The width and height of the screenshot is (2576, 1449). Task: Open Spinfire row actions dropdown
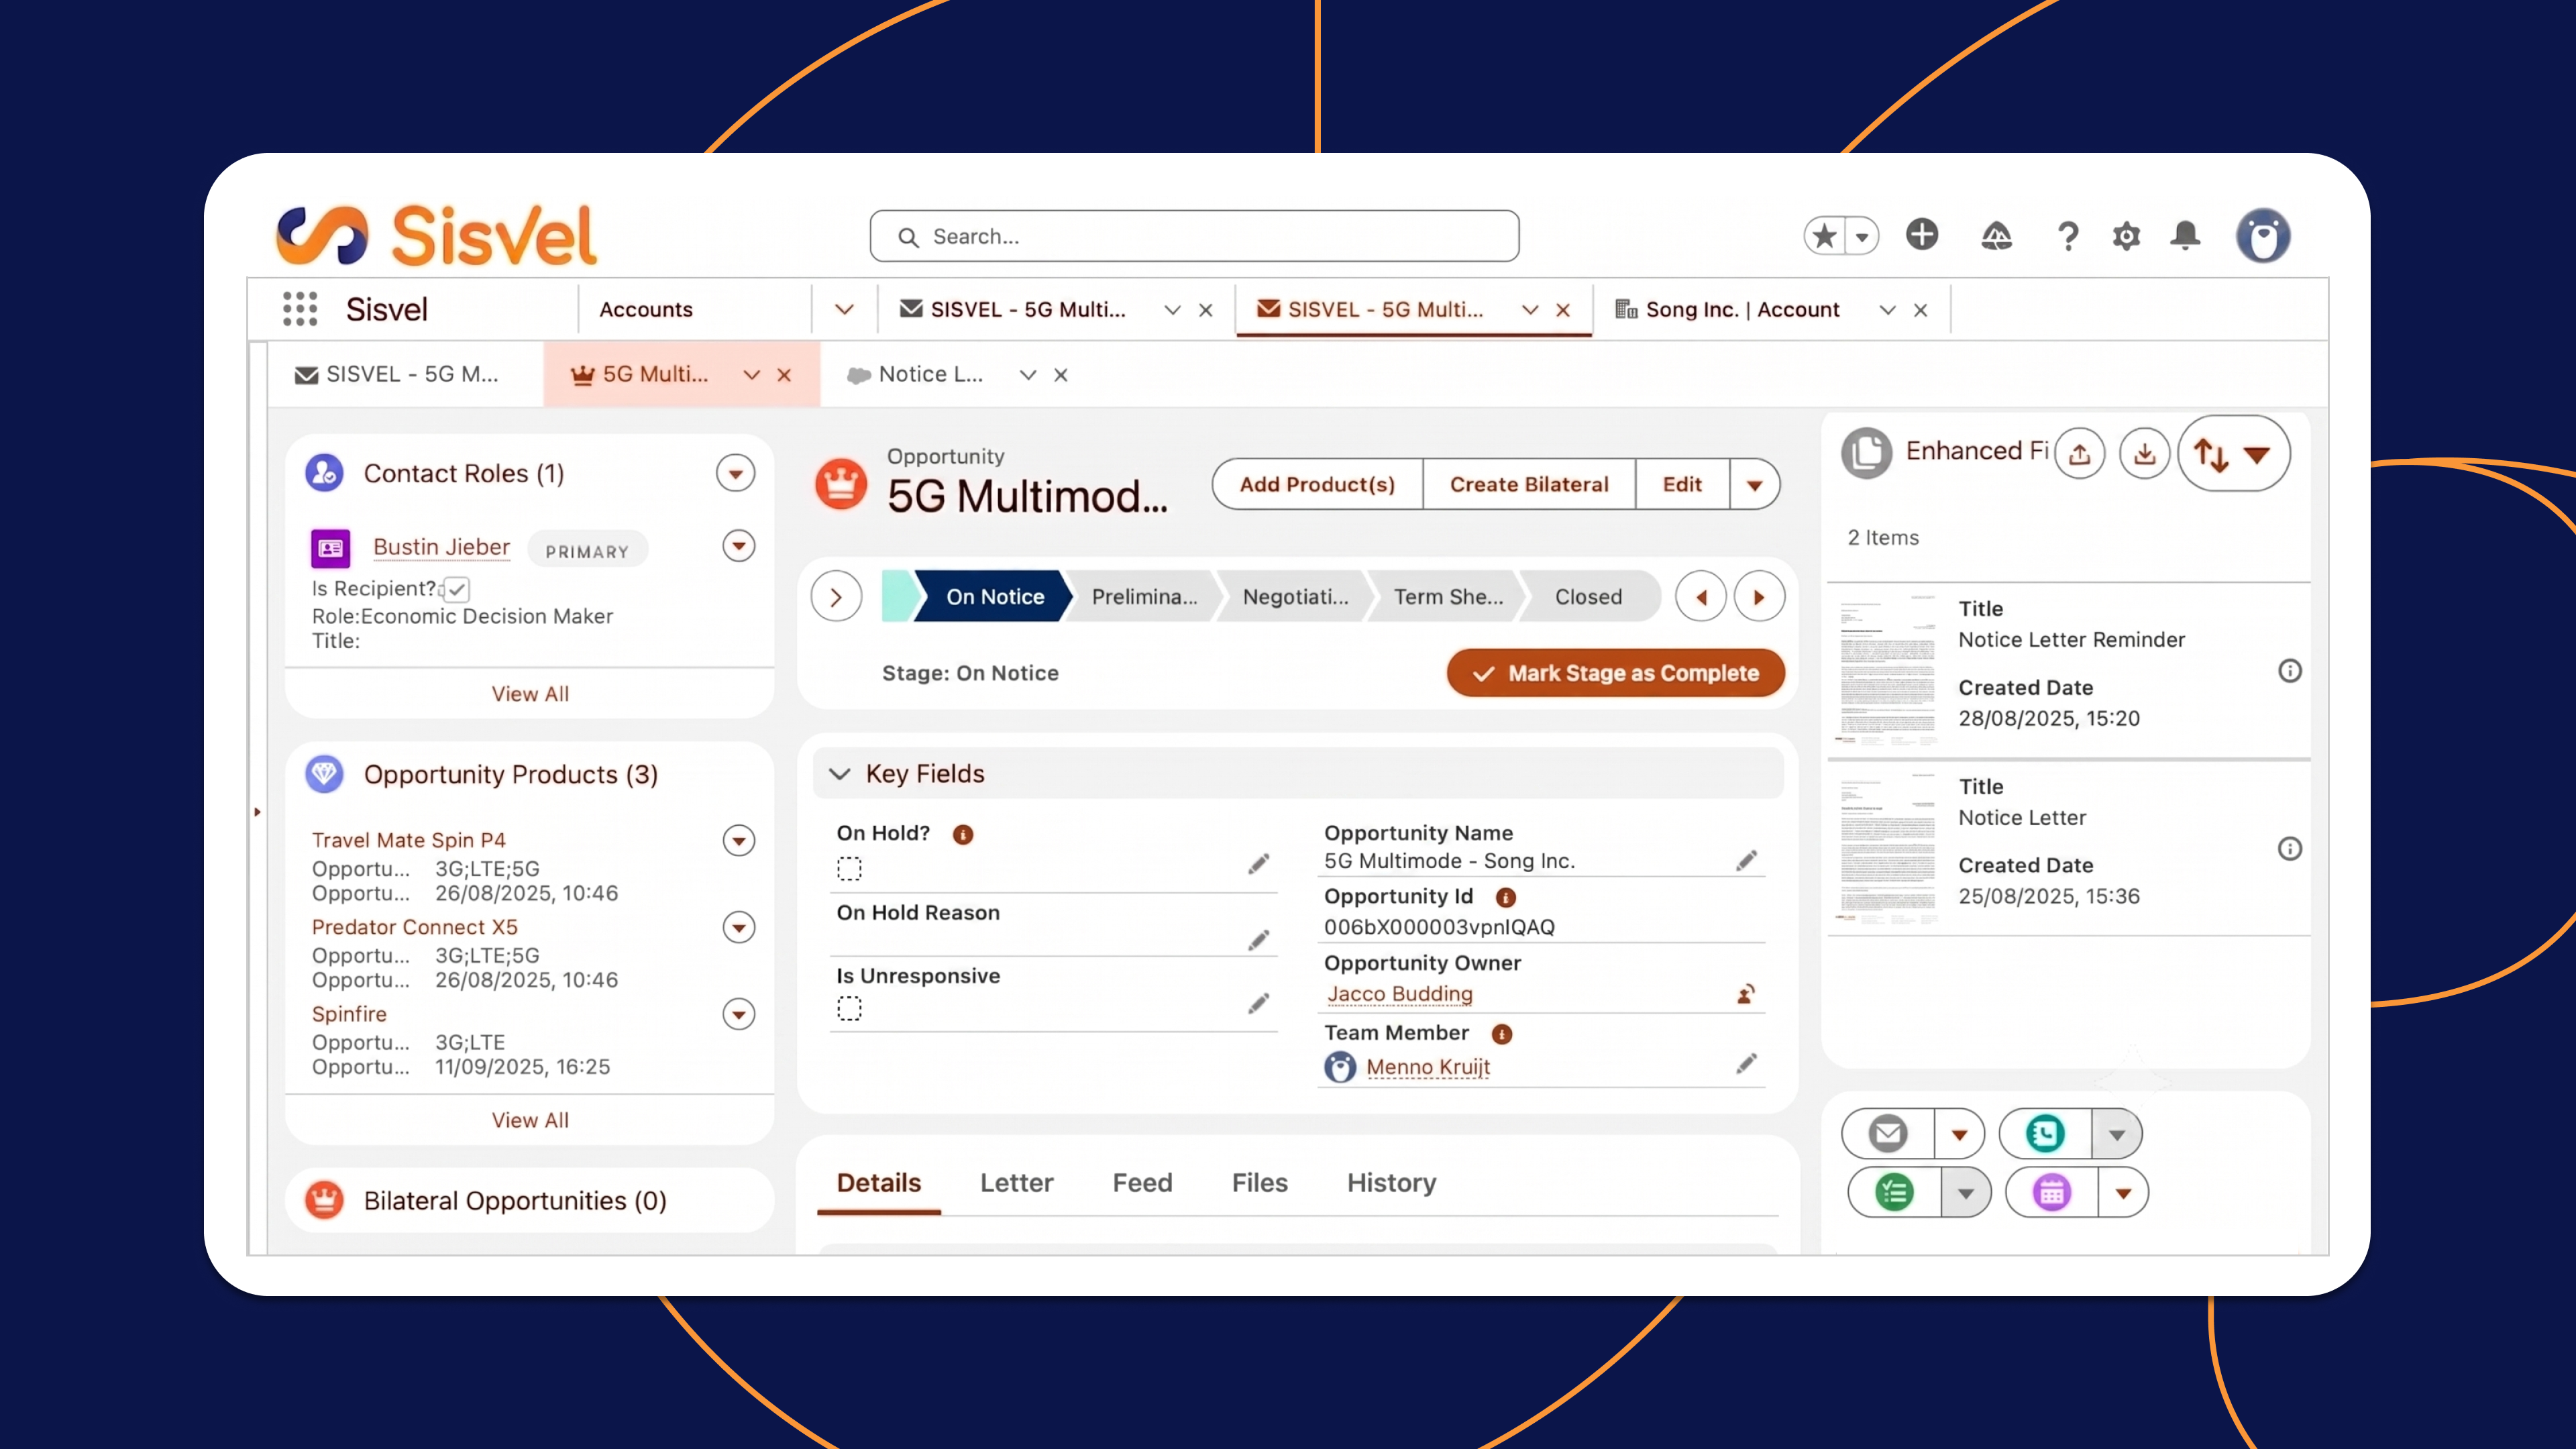(x=739, y=1015)
